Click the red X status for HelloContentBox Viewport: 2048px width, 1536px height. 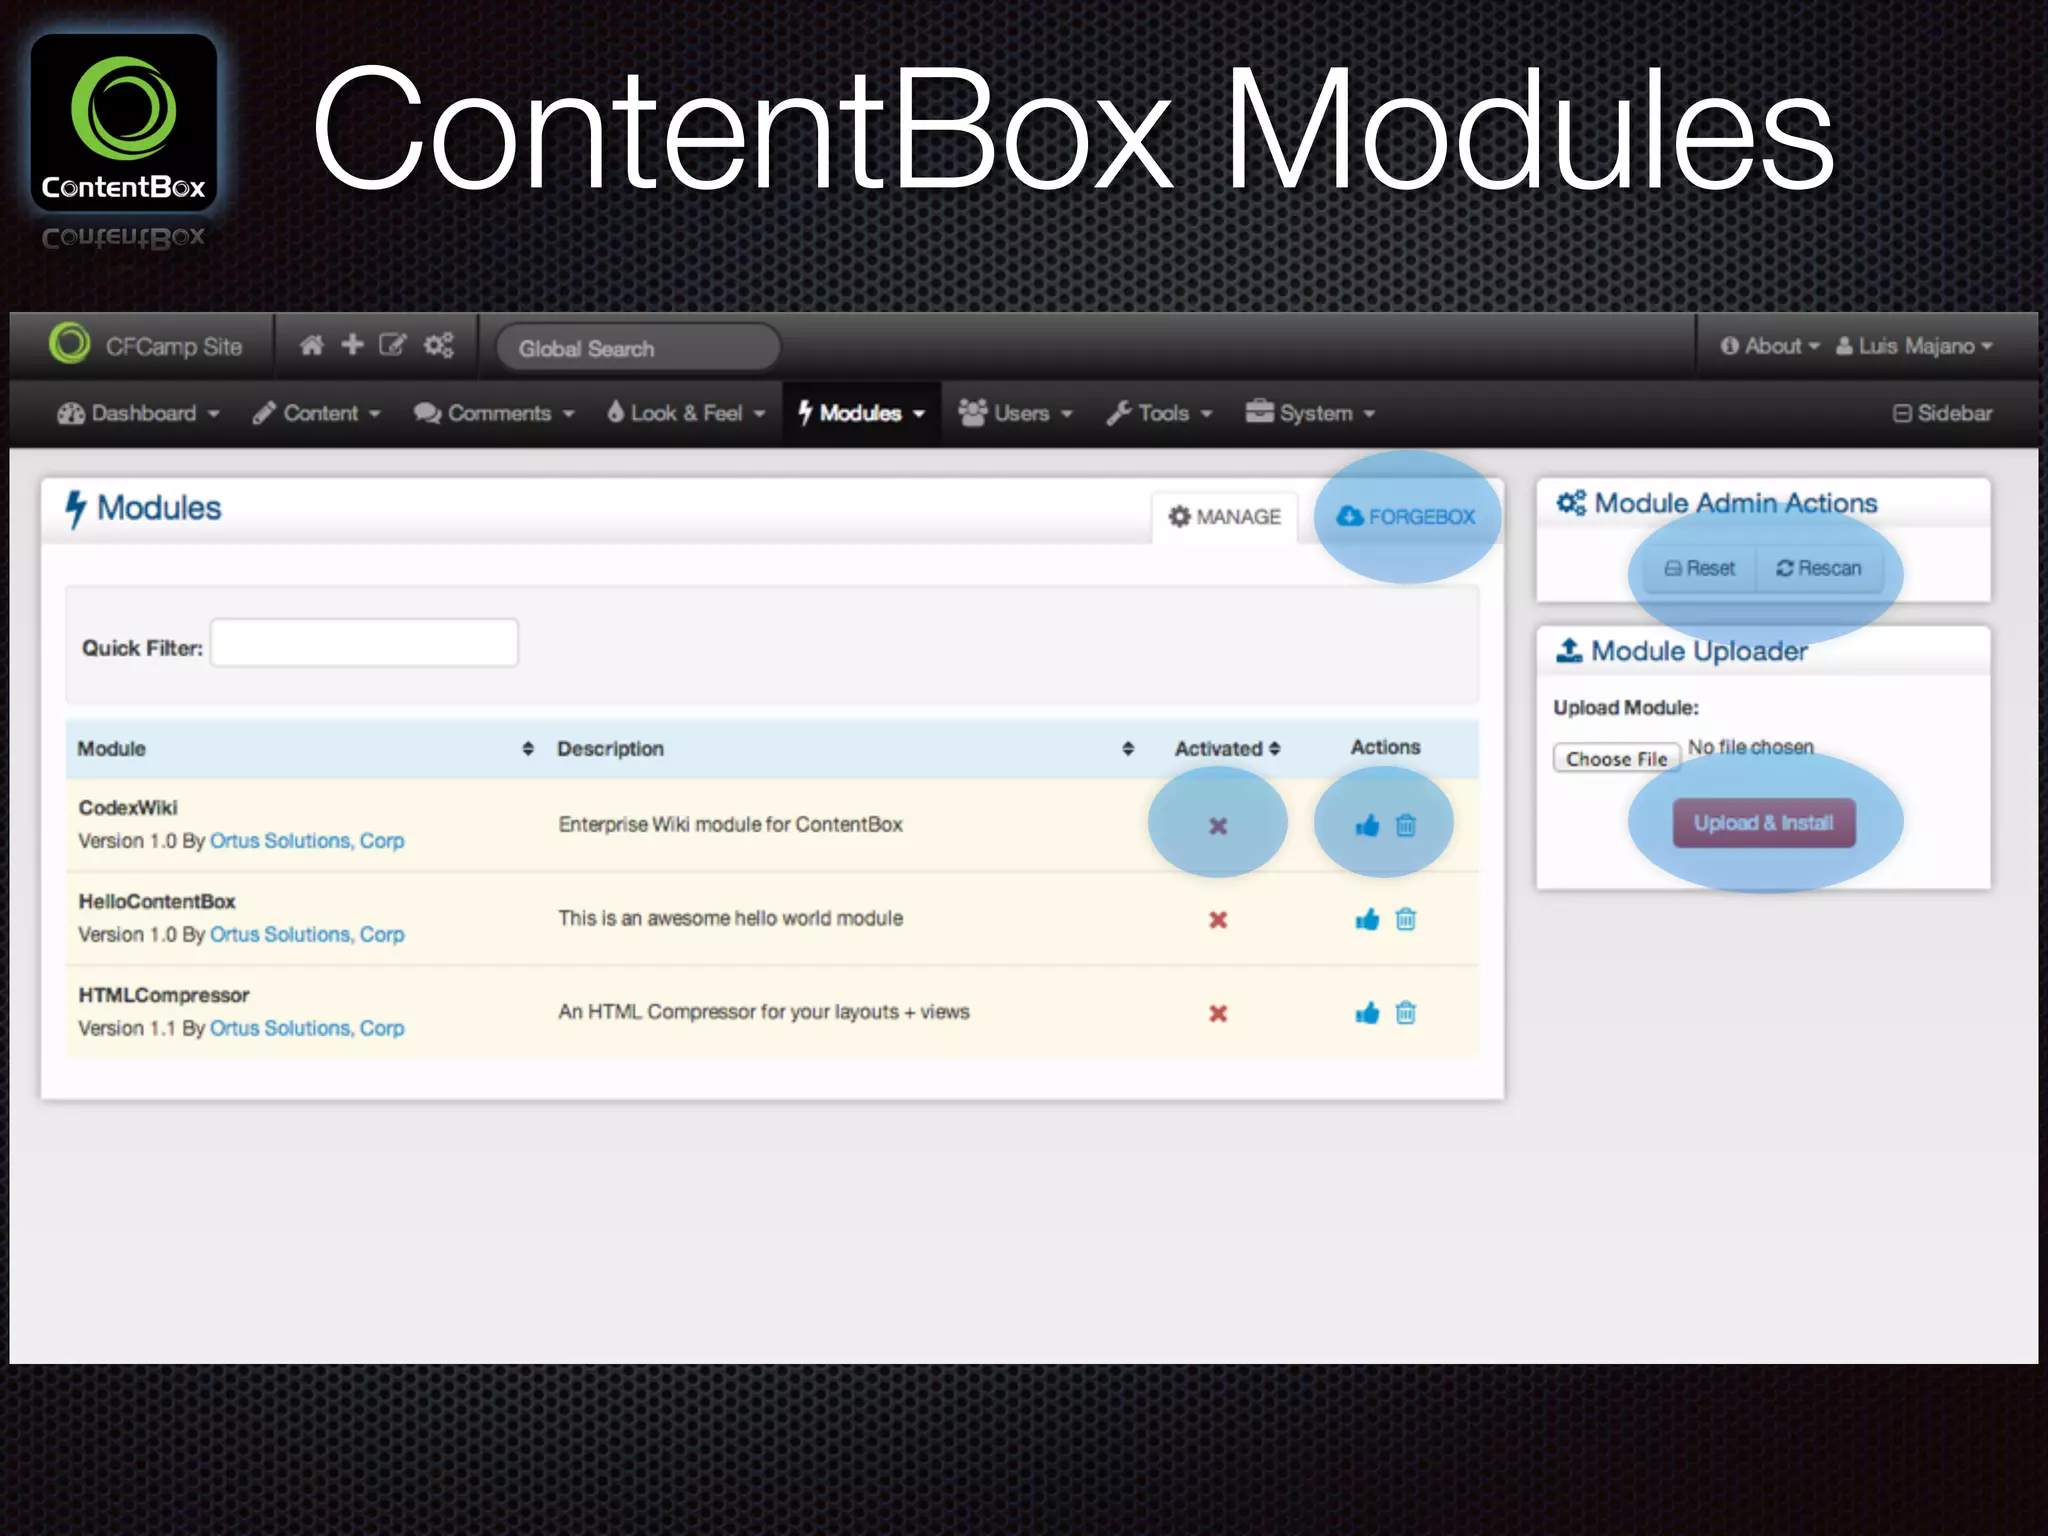[x=1218, y=920]
